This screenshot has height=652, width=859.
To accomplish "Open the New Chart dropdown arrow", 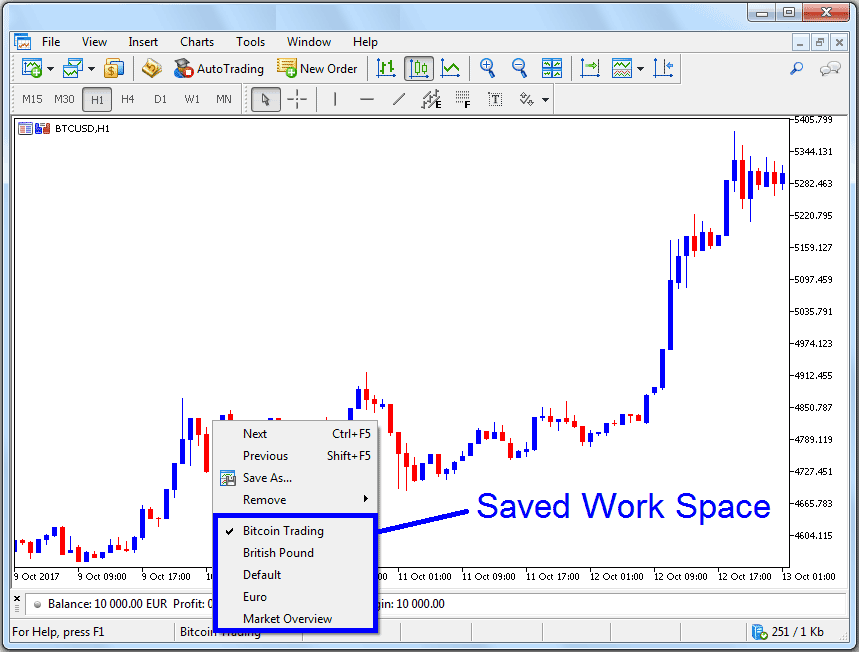I will pos(50,68).
